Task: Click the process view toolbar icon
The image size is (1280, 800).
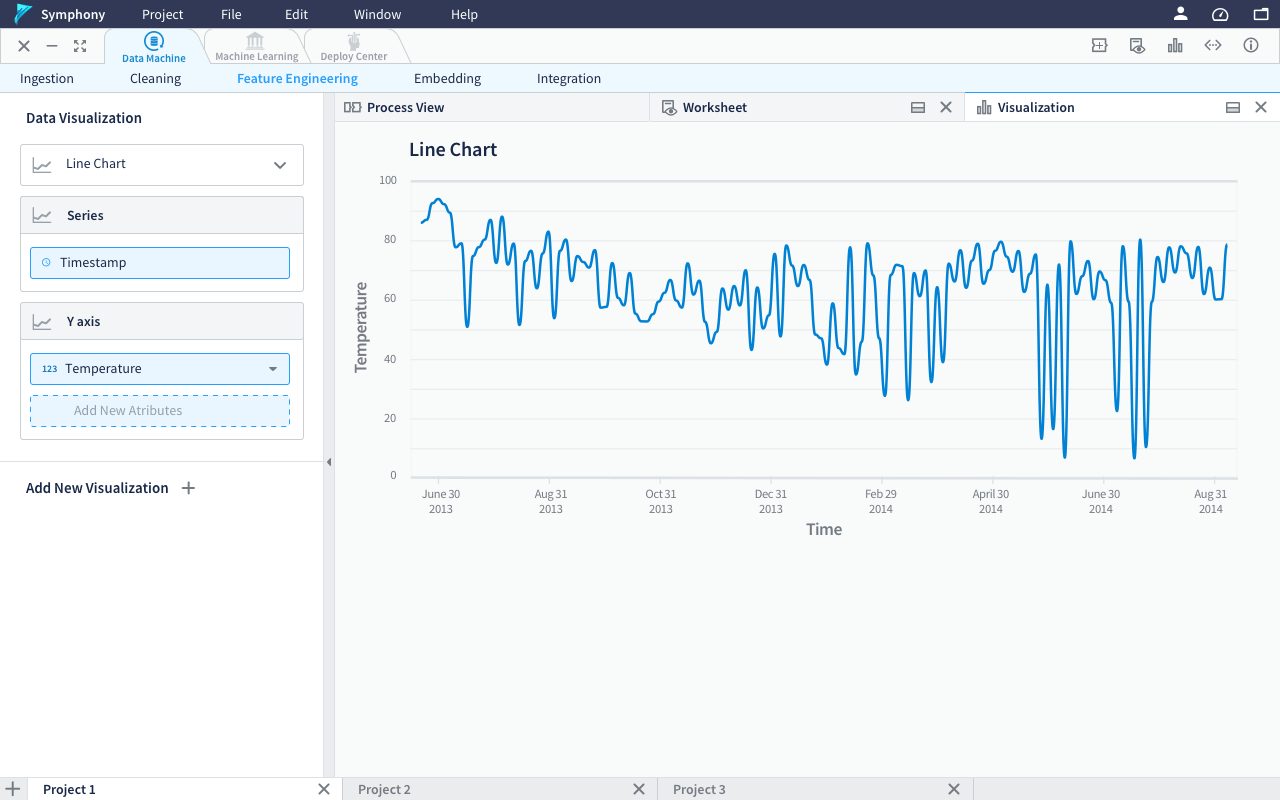Action: click(x=1099, y=45)
